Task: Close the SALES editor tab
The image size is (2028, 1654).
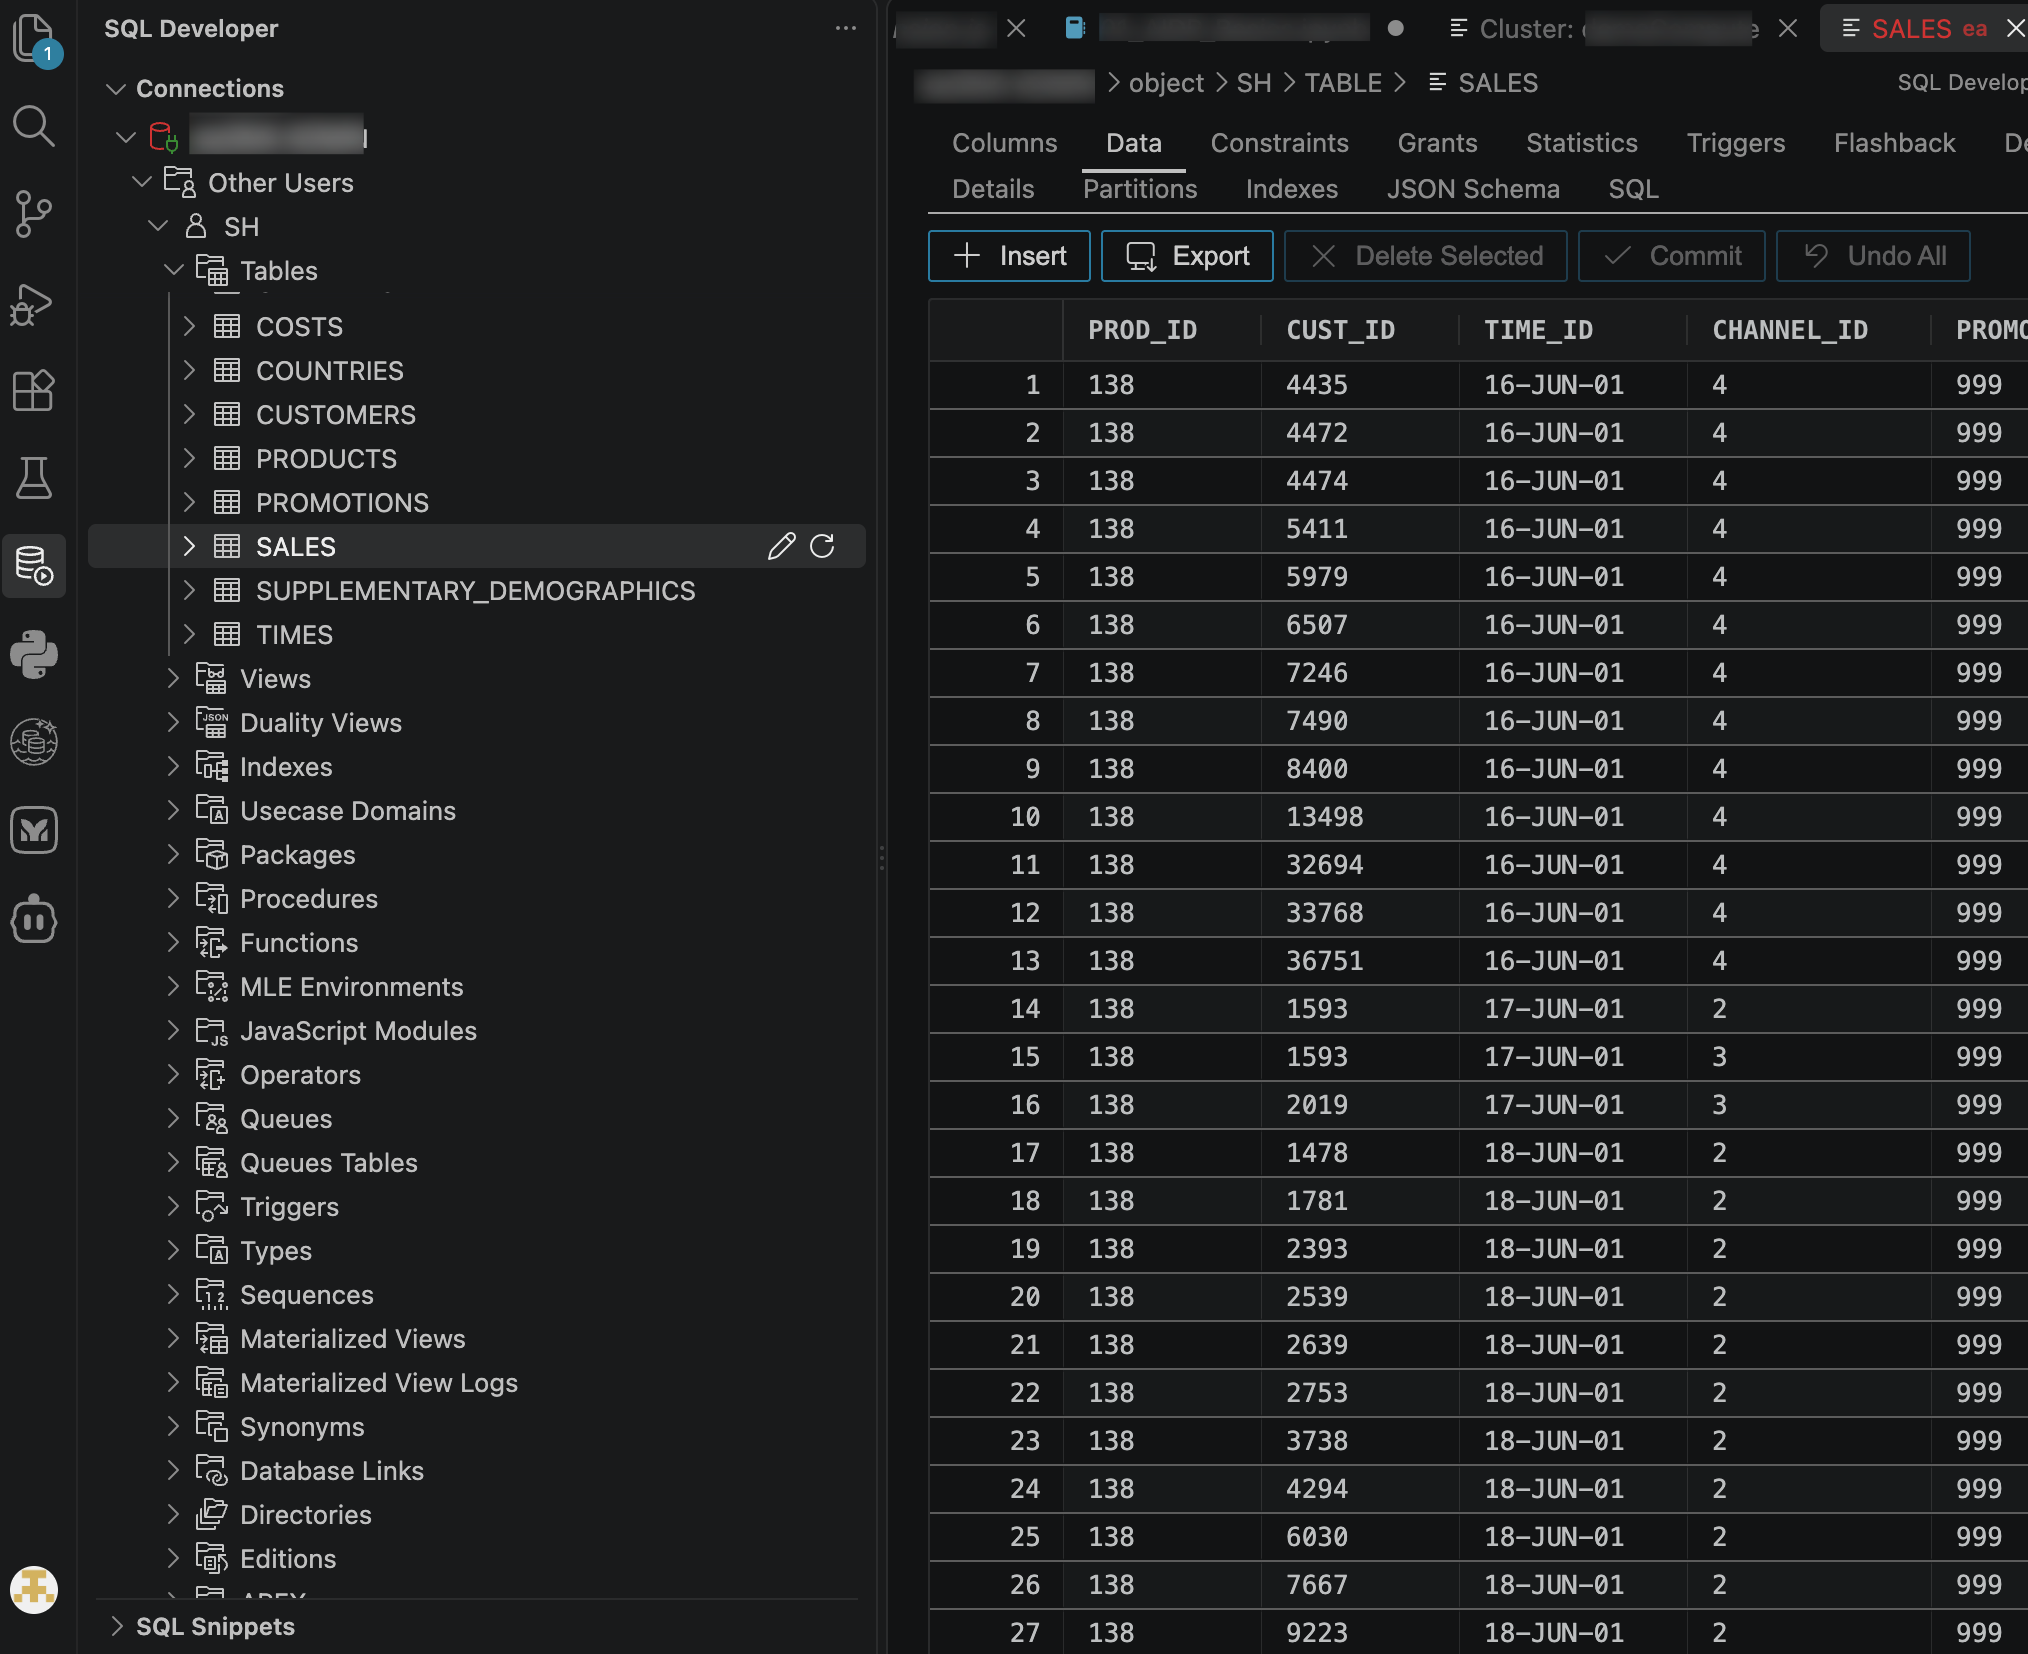Action: point(2015,28)
